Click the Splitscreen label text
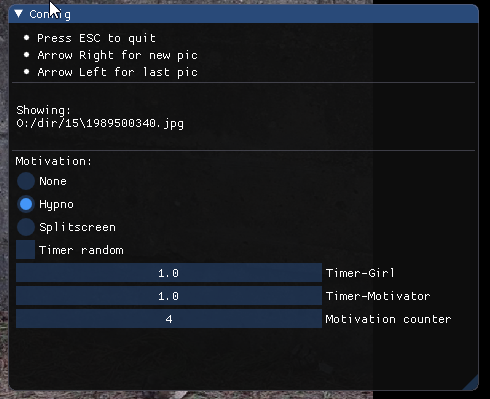This screenshot has width=490, height=399. tap(77, 227)
